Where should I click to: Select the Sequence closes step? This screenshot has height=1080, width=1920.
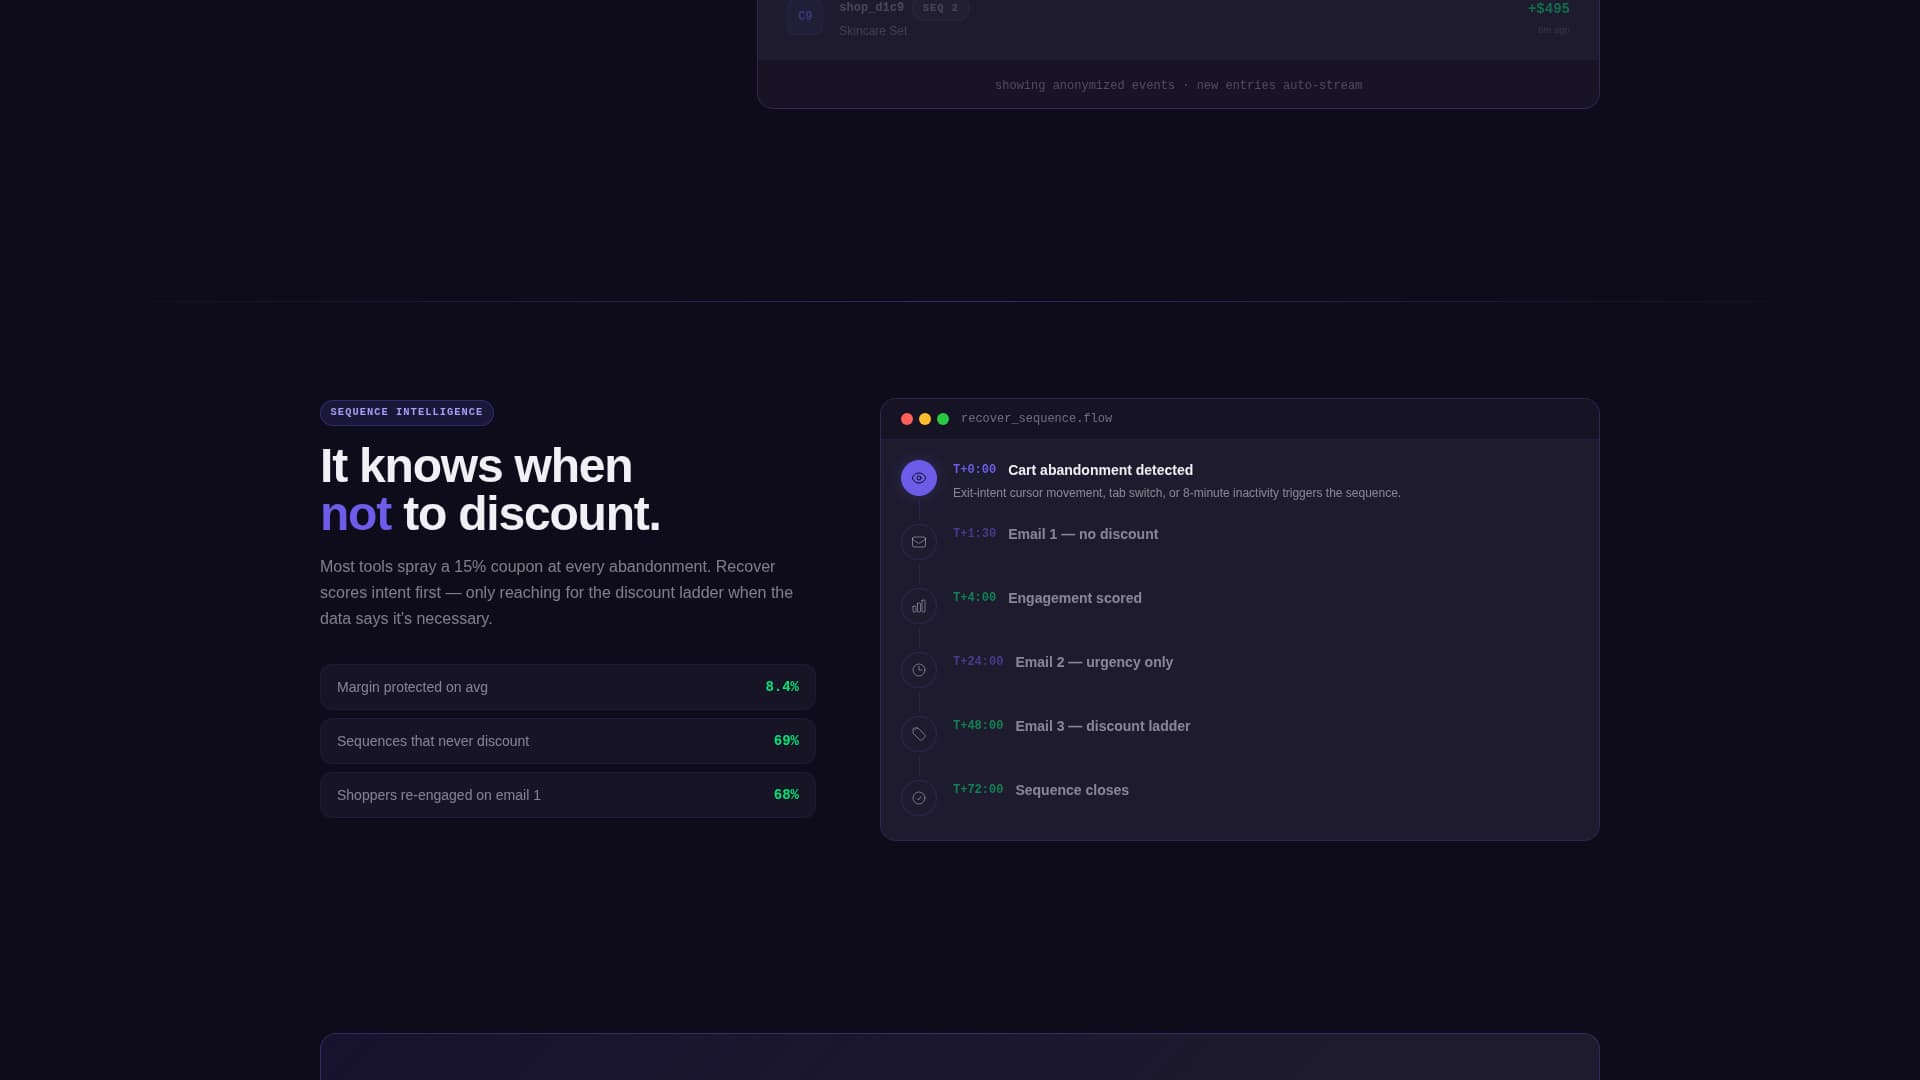[x=1071, y=790]
